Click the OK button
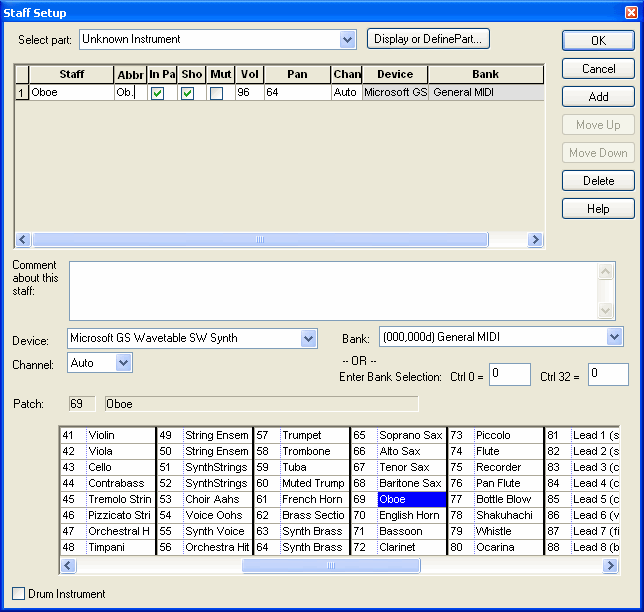Image resolution: width=644 pixels, height=612 pixels. [x=597, y=41]
